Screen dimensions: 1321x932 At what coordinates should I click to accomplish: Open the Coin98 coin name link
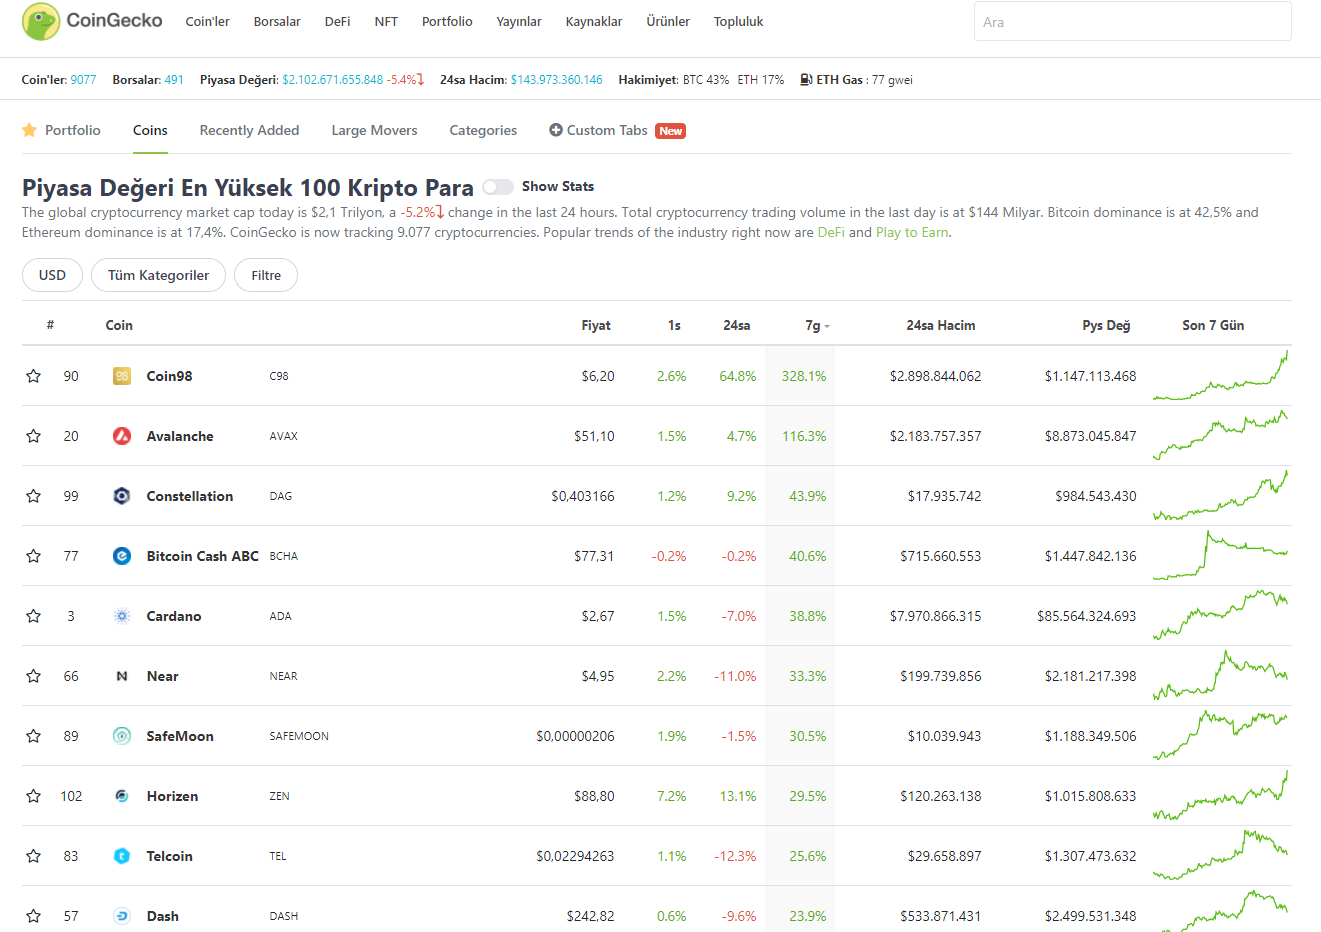click(169, 376)
